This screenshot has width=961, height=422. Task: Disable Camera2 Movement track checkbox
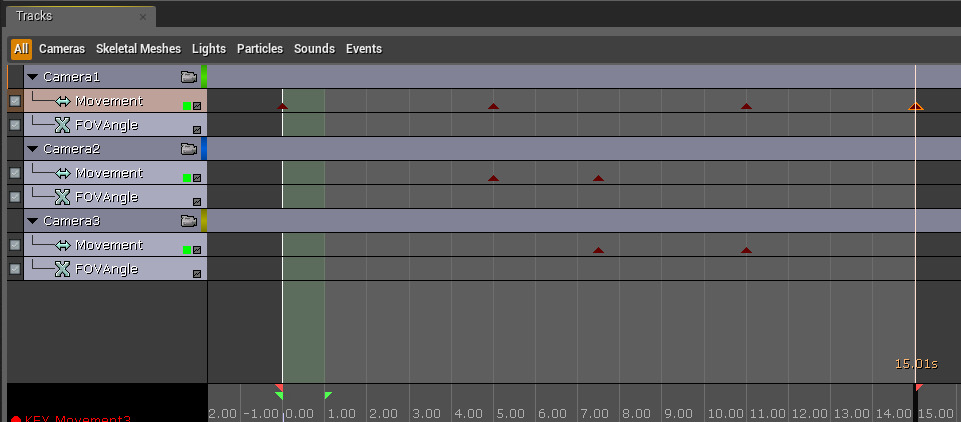15,173
